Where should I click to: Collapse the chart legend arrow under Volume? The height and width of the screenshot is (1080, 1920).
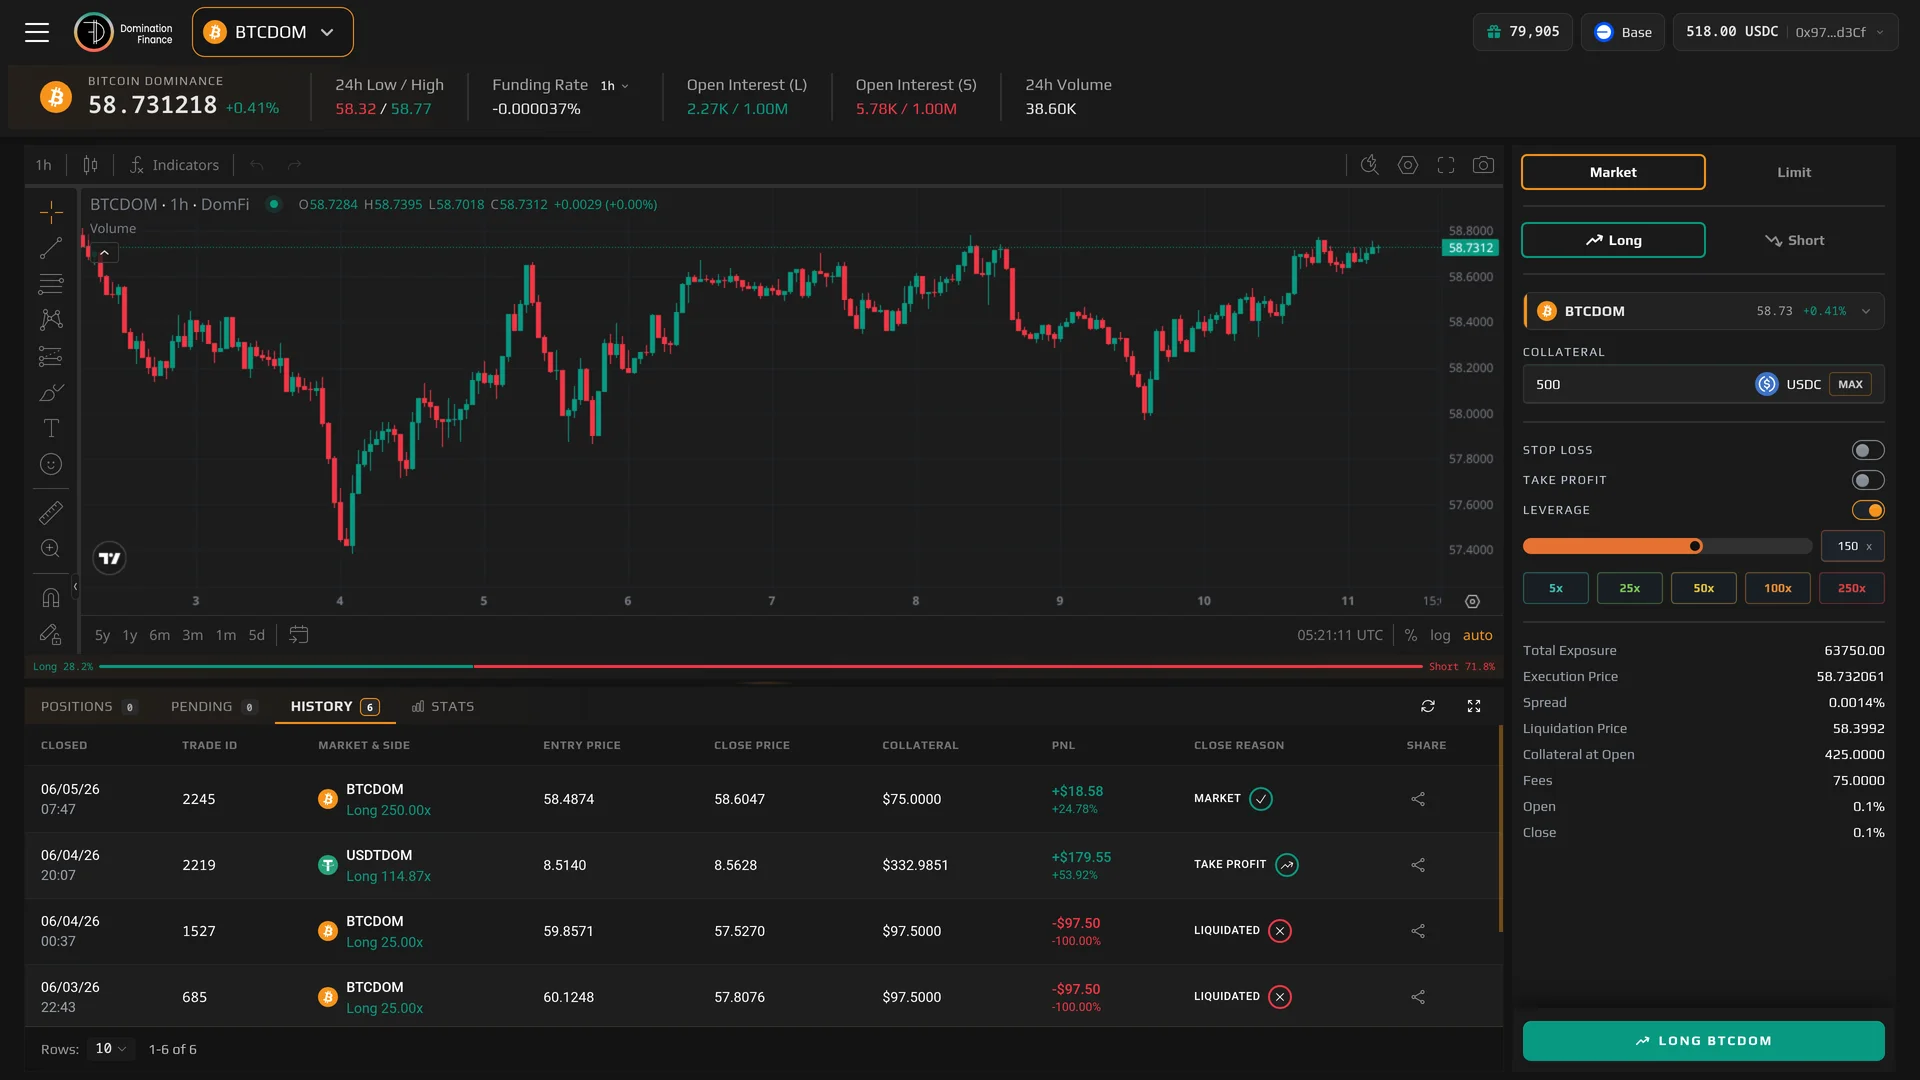[x=104, y=253]
